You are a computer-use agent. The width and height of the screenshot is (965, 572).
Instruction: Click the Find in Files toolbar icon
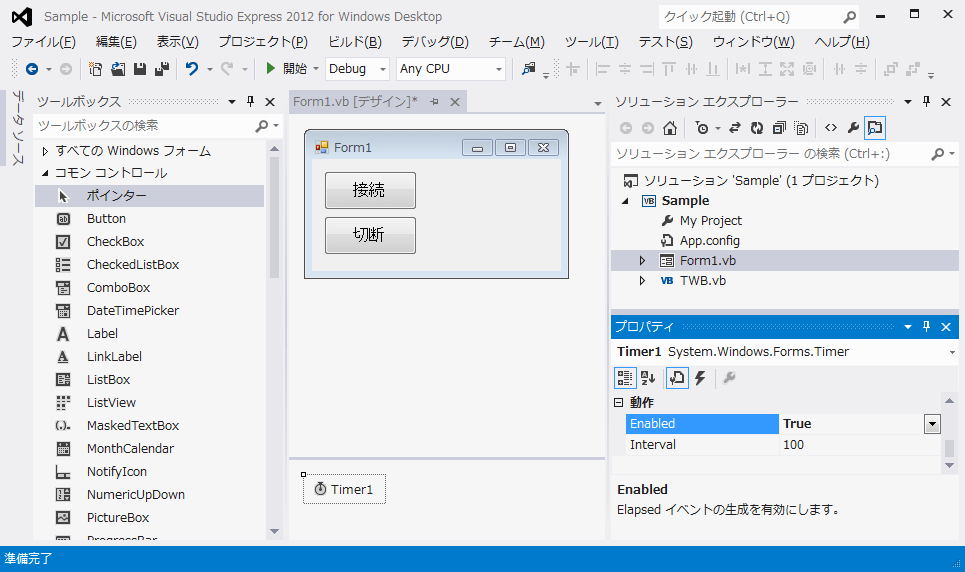pos(529,69)
